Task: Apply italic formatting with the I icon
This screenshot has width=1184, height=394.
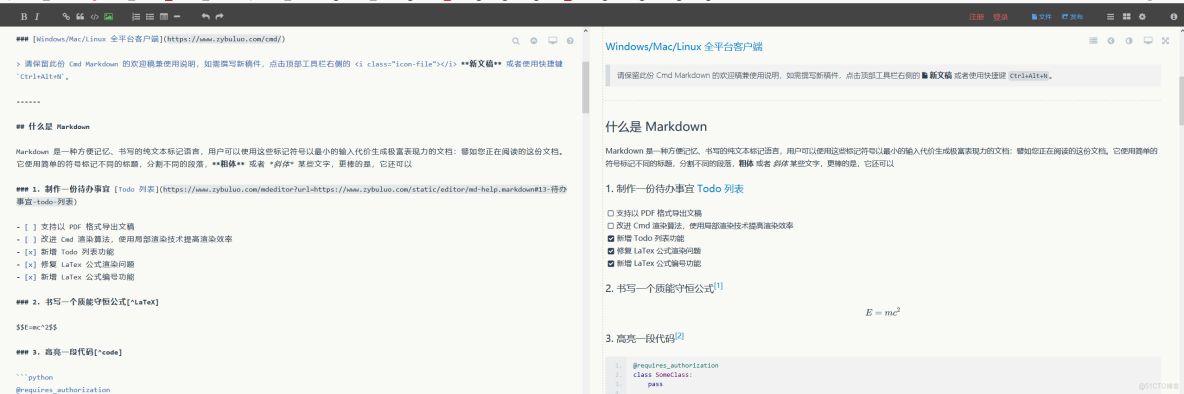Action: click(x=38, y=16)
